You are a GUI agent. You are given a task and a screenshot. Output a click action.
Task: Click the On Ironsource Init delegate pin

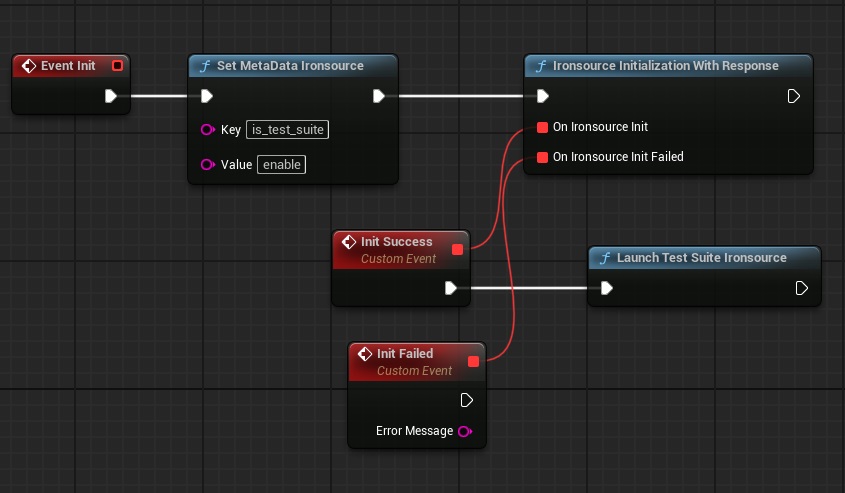click(543, 127)
